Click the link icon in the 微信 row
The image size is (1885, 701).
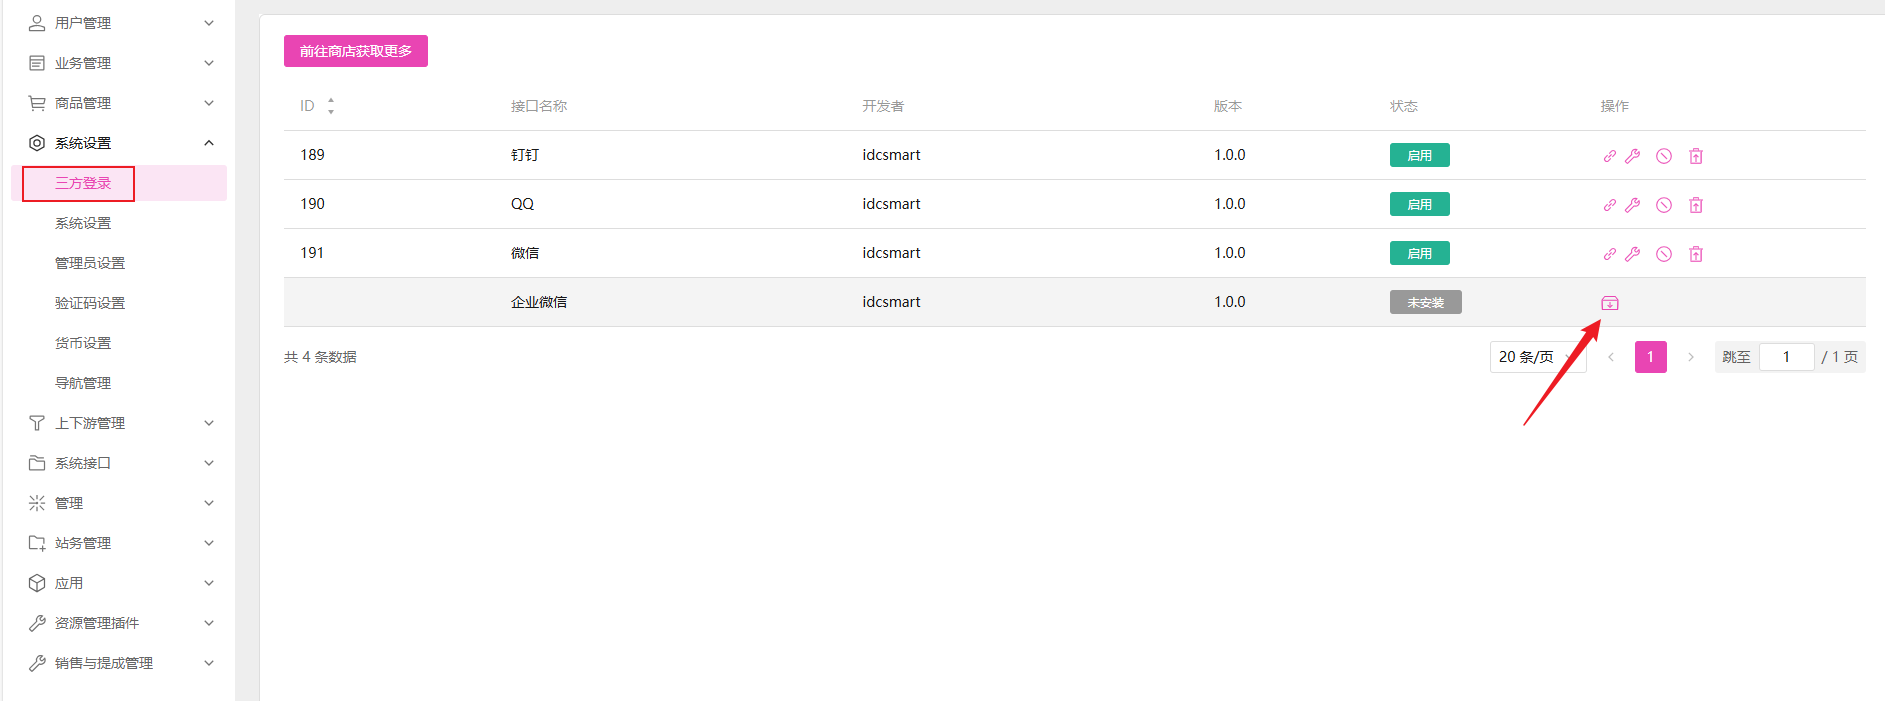pyautogui.click(x=1609, y=254)
